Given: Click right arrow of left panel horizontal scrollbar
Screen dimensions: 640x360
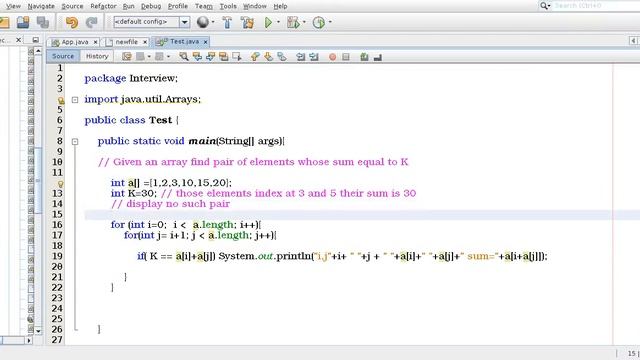Looking at the screenshot, I should coord(29,340).
